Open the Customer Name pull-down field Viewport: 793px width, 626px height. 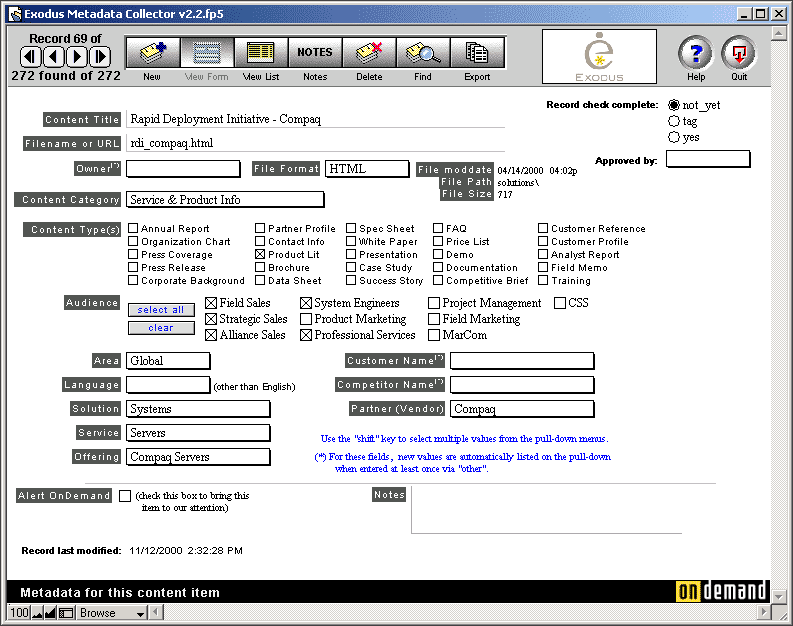click(x=522, y=361)
